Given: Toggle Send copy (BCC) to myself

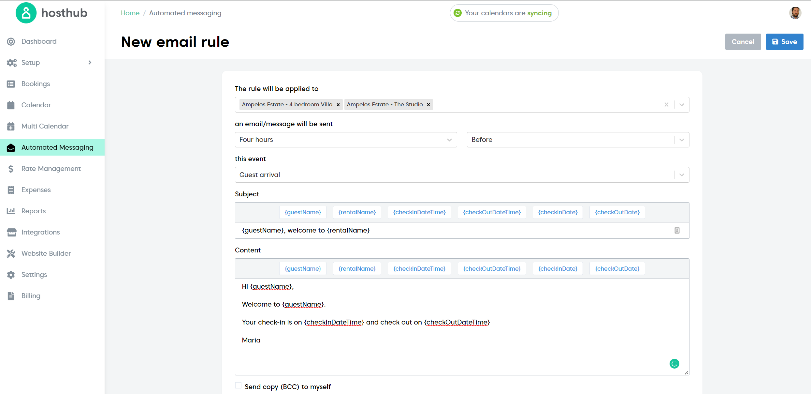Looking at the screenshot, I should [238, 386].
